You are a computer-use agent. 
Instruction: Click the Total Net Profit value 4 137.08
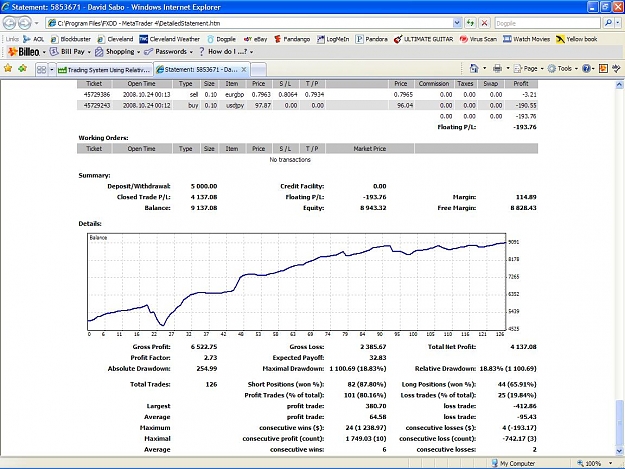[523, 347]
